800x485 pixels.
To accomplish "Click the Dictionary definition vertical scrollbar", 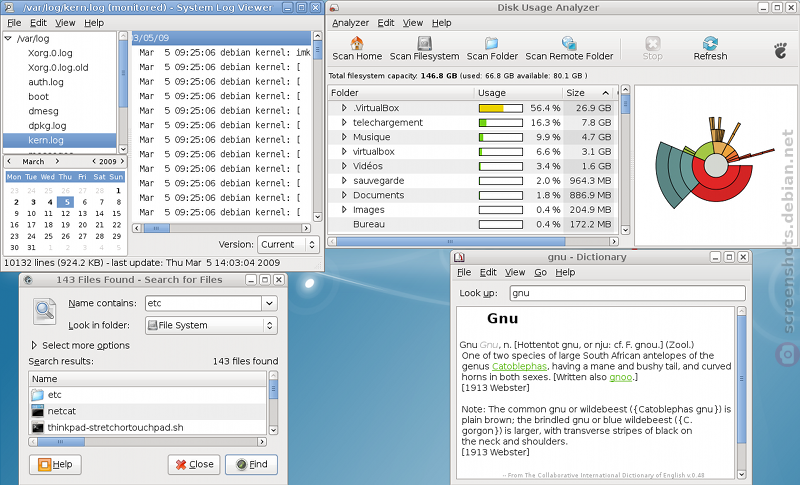I will tap(741, 393).
